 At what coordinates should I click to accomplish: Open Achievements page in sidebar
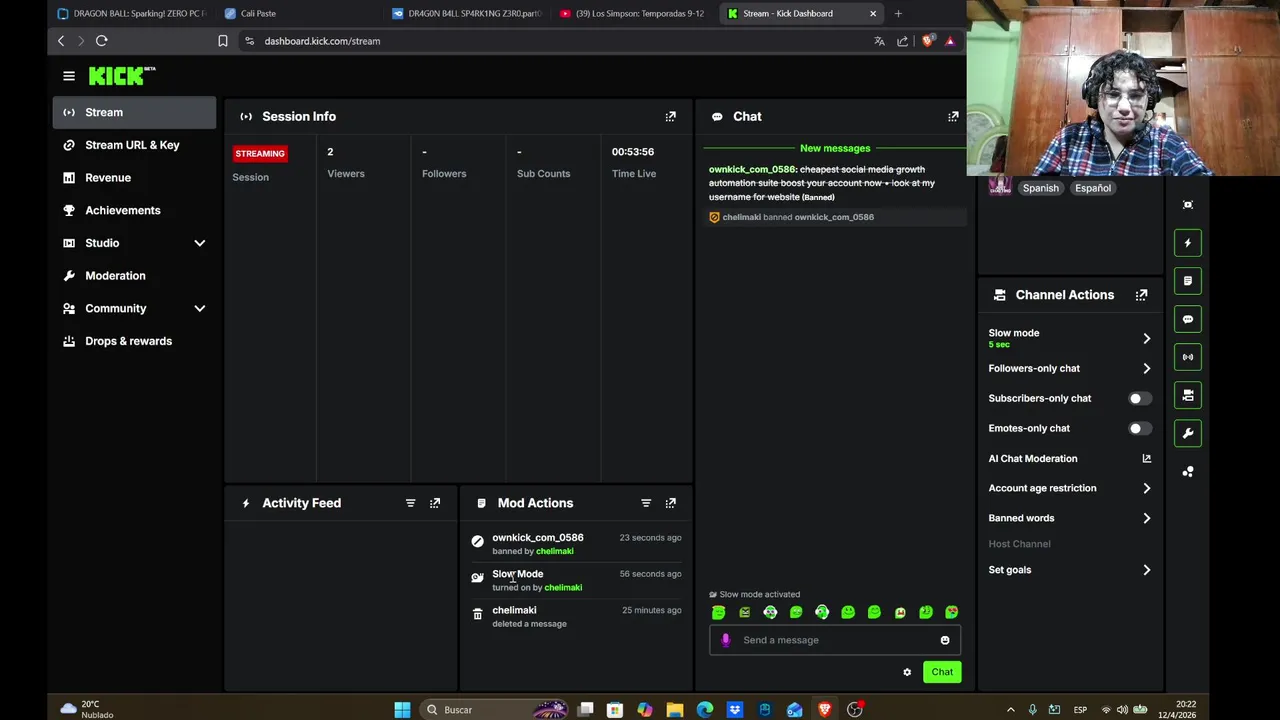coord(134,210)
